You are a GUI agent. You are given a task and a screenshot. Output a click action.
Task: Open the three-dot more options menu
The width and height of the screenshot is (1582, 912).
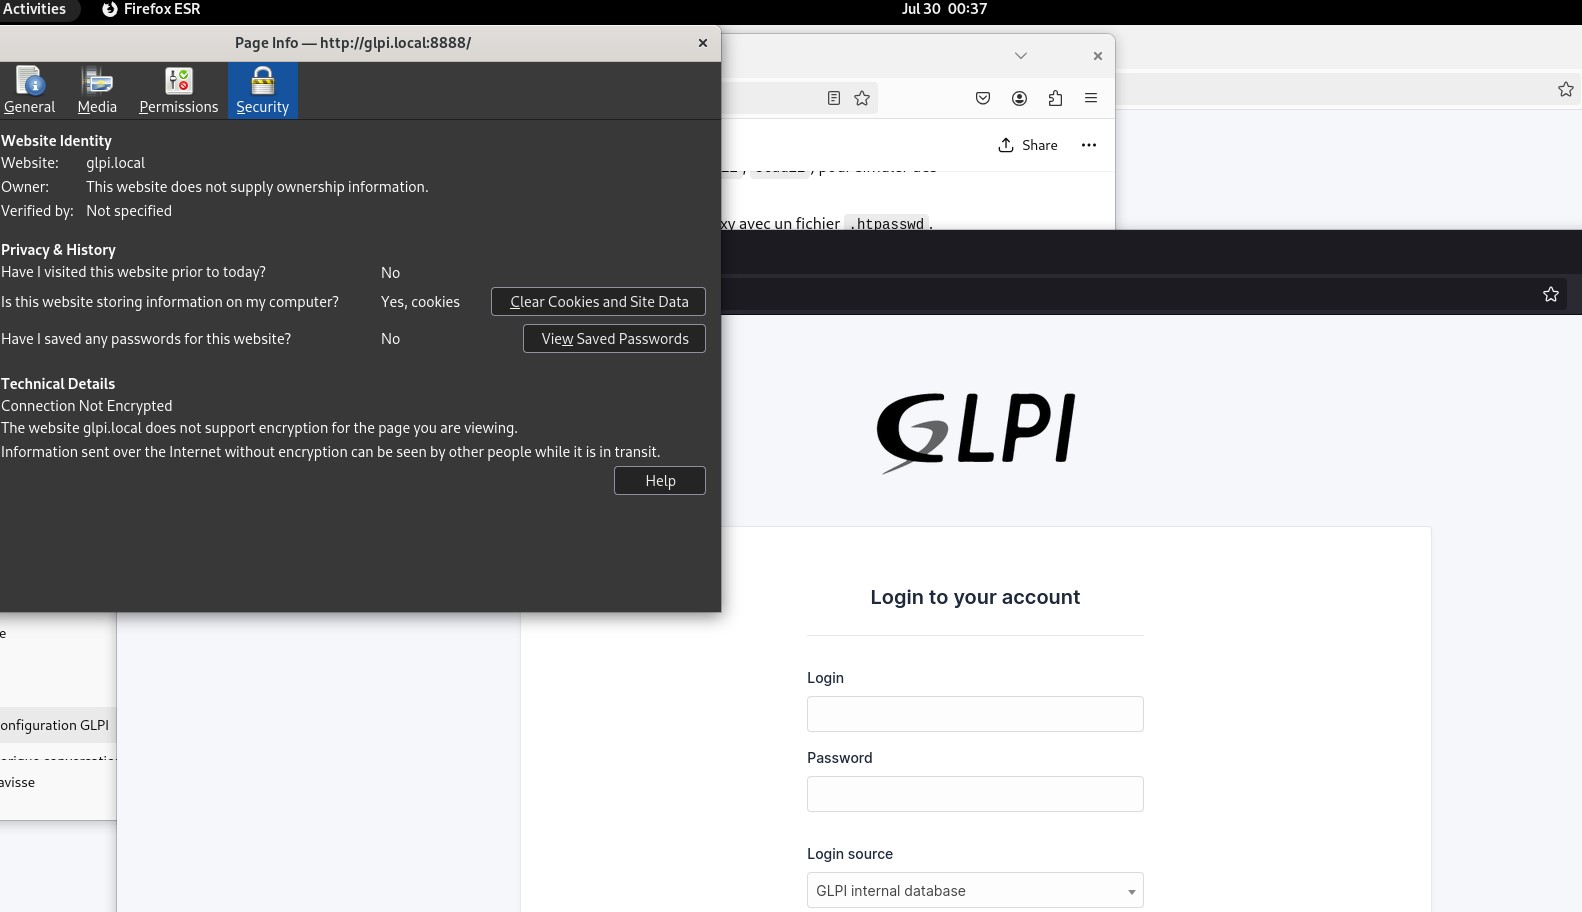(1089, 145)
